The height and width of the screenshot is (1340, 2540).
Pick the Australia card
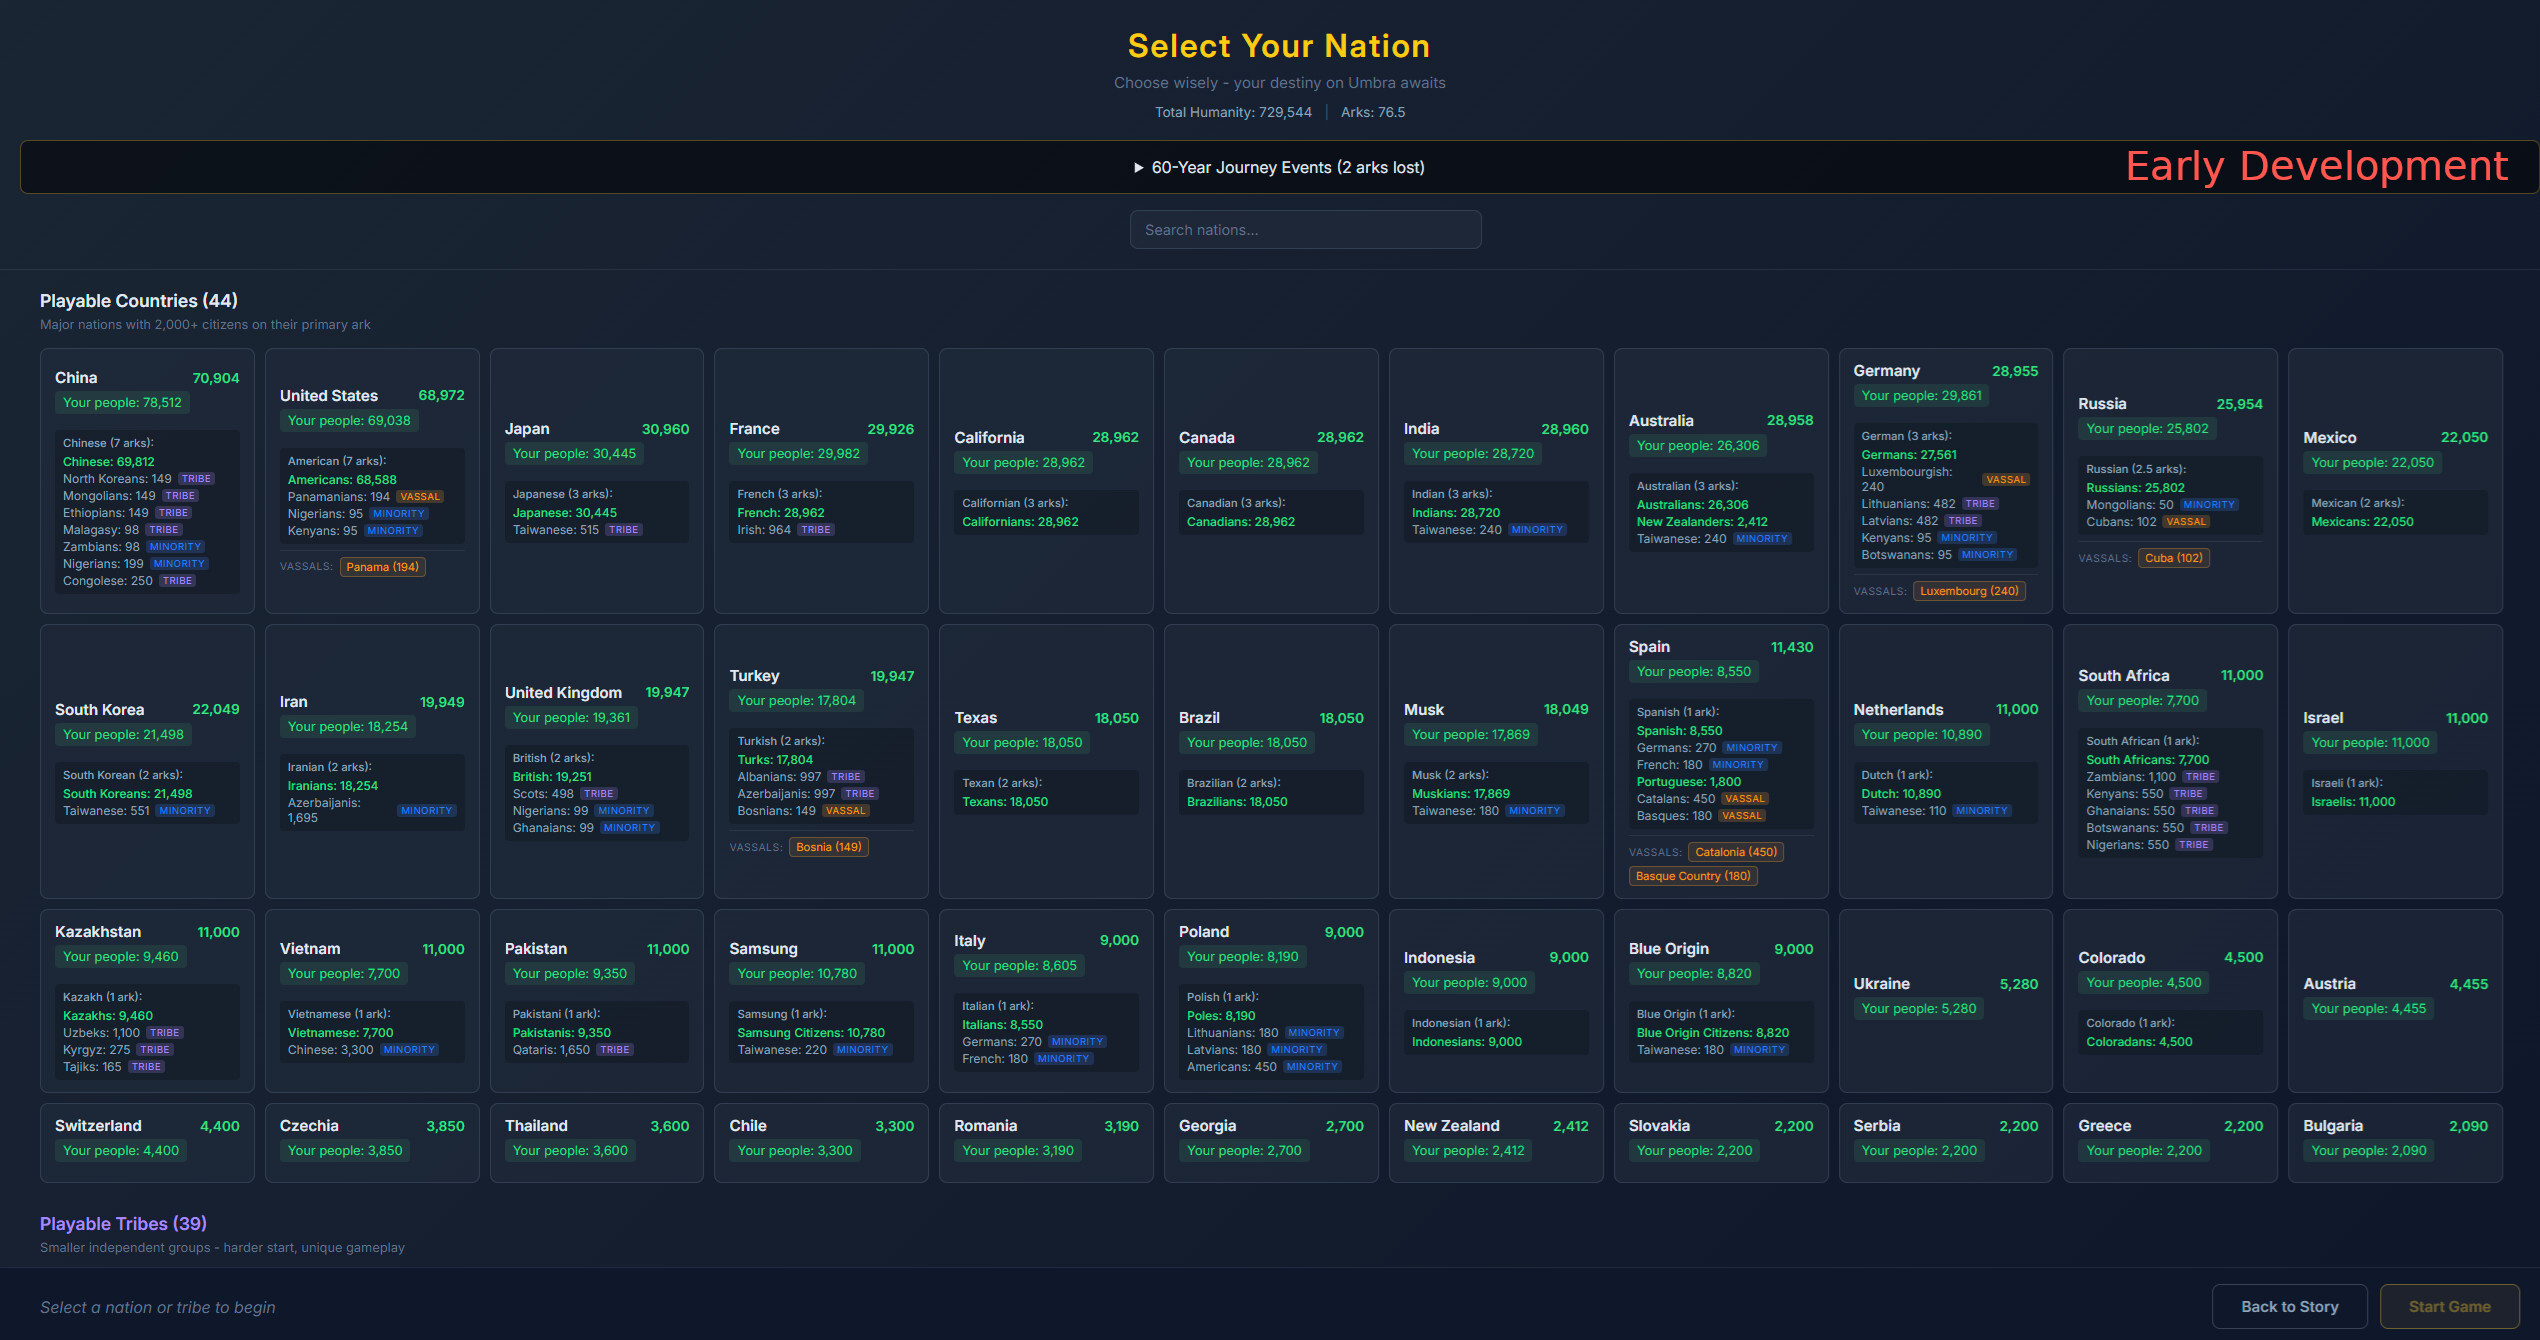(x=1721, y=480)
